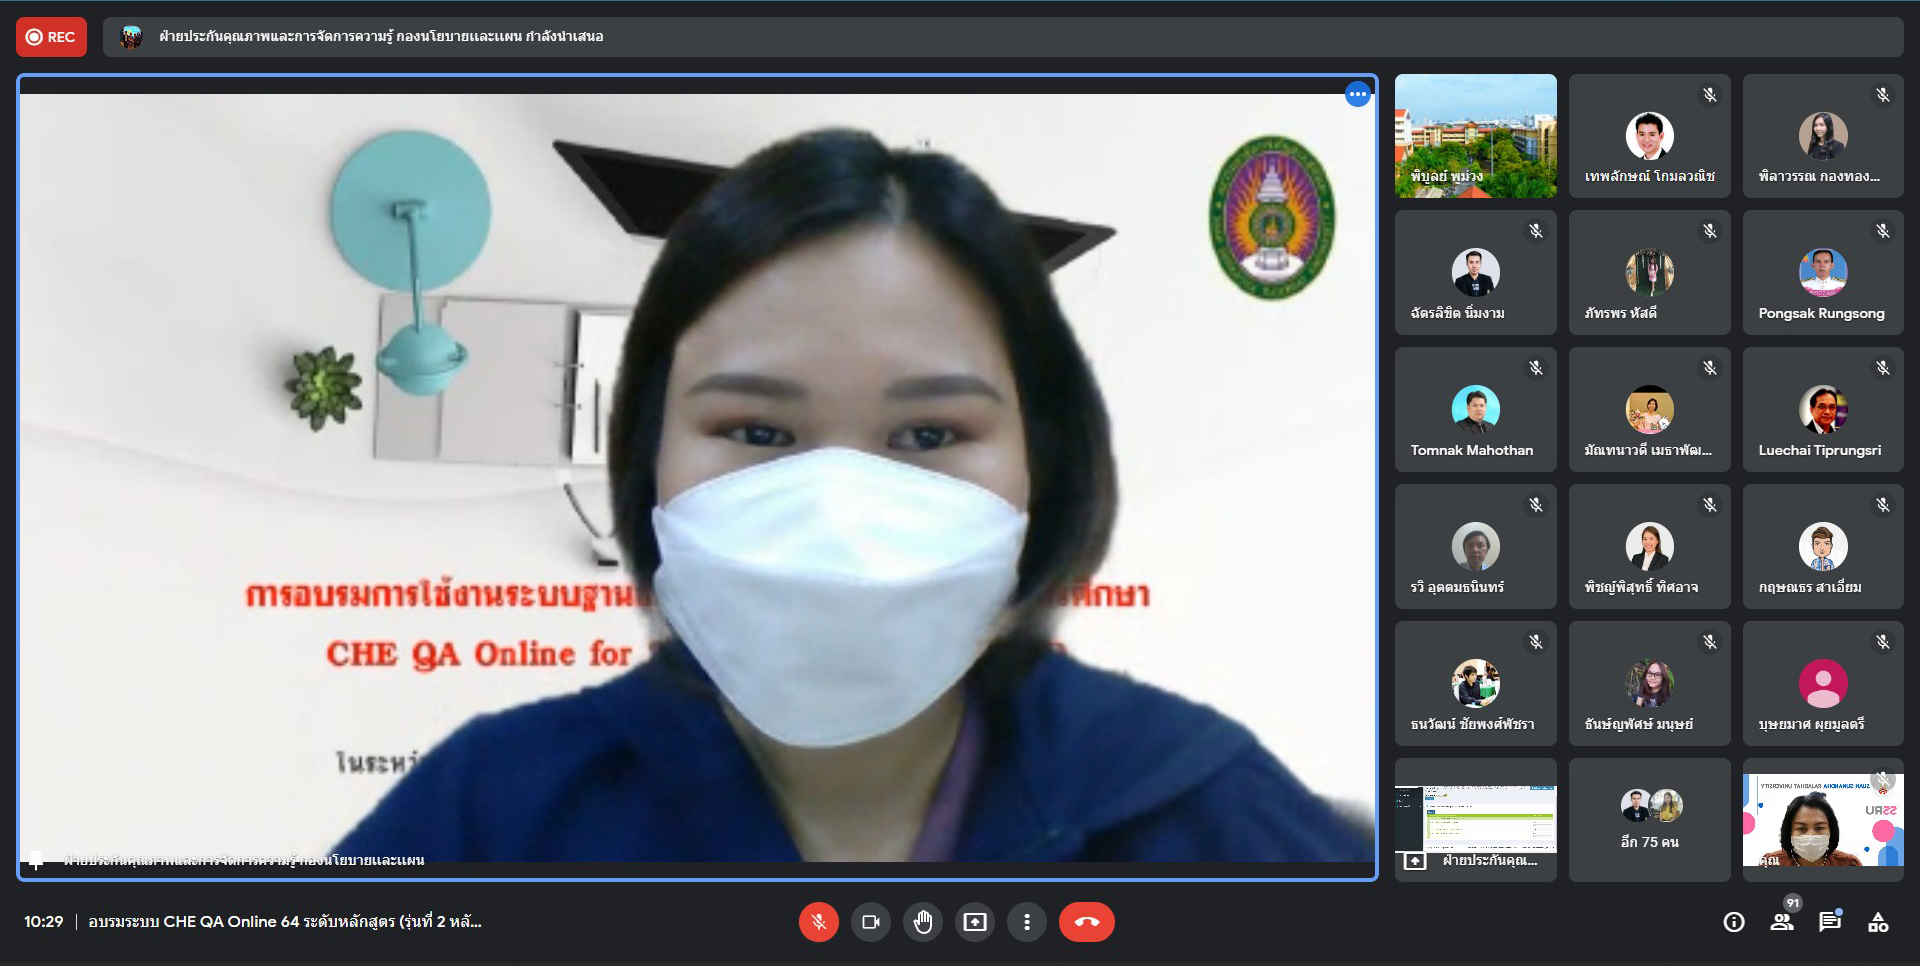
Task: Select the Pongsak Rungsong participant tile
Action: pyautogui.click(x=1822, y=273)
